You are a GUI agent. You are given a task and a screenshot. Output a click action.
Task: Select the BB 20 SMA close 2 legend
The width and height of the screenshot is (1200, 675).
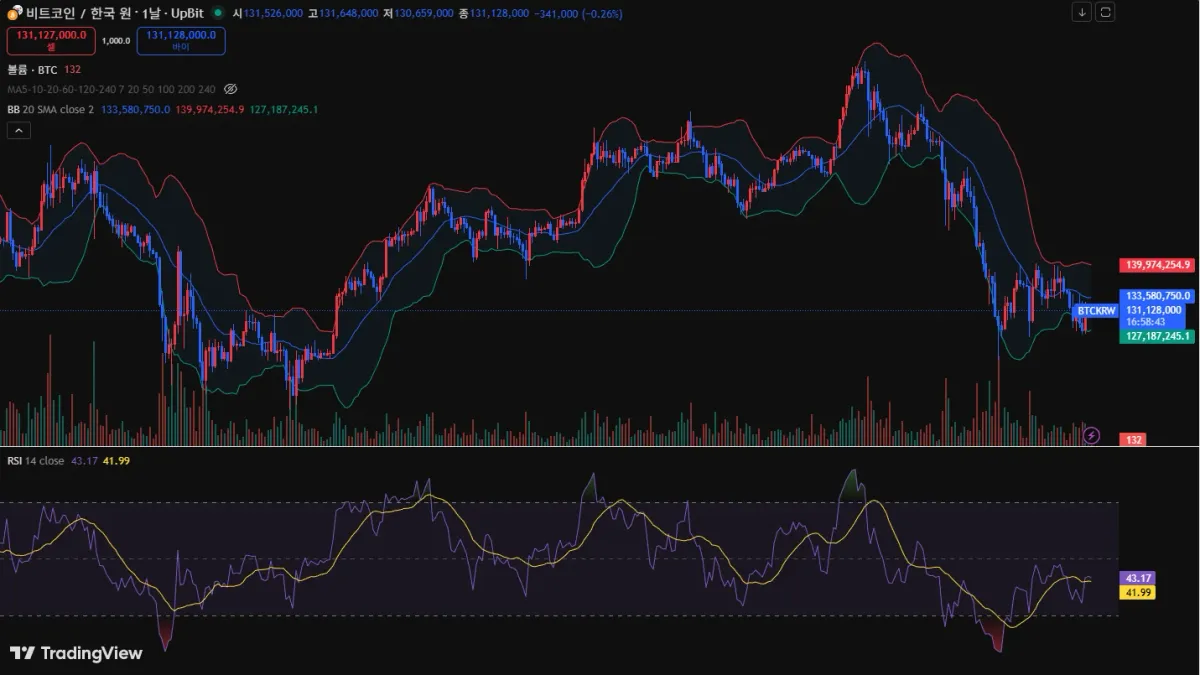coord(50,109)
